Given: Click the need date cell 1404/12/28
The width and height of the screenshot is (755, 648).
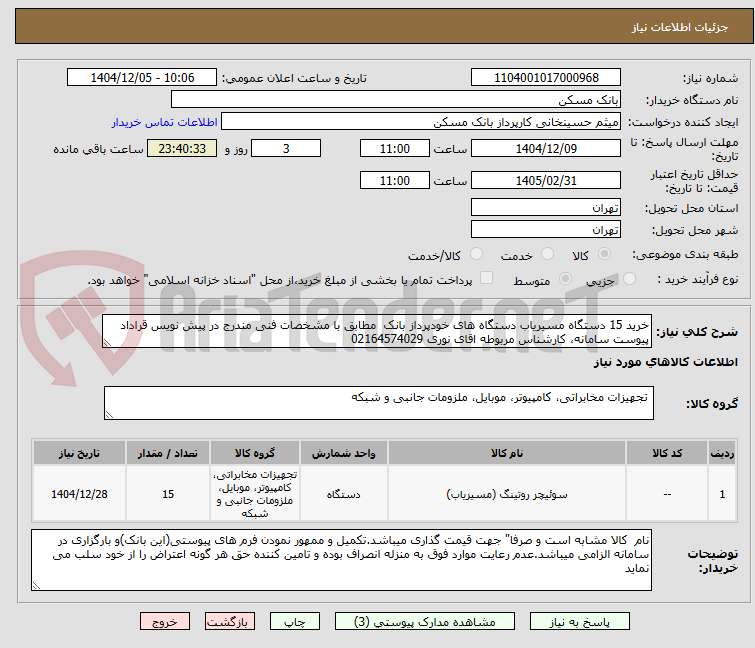Looking at the screenshot, I should point(79,494).
